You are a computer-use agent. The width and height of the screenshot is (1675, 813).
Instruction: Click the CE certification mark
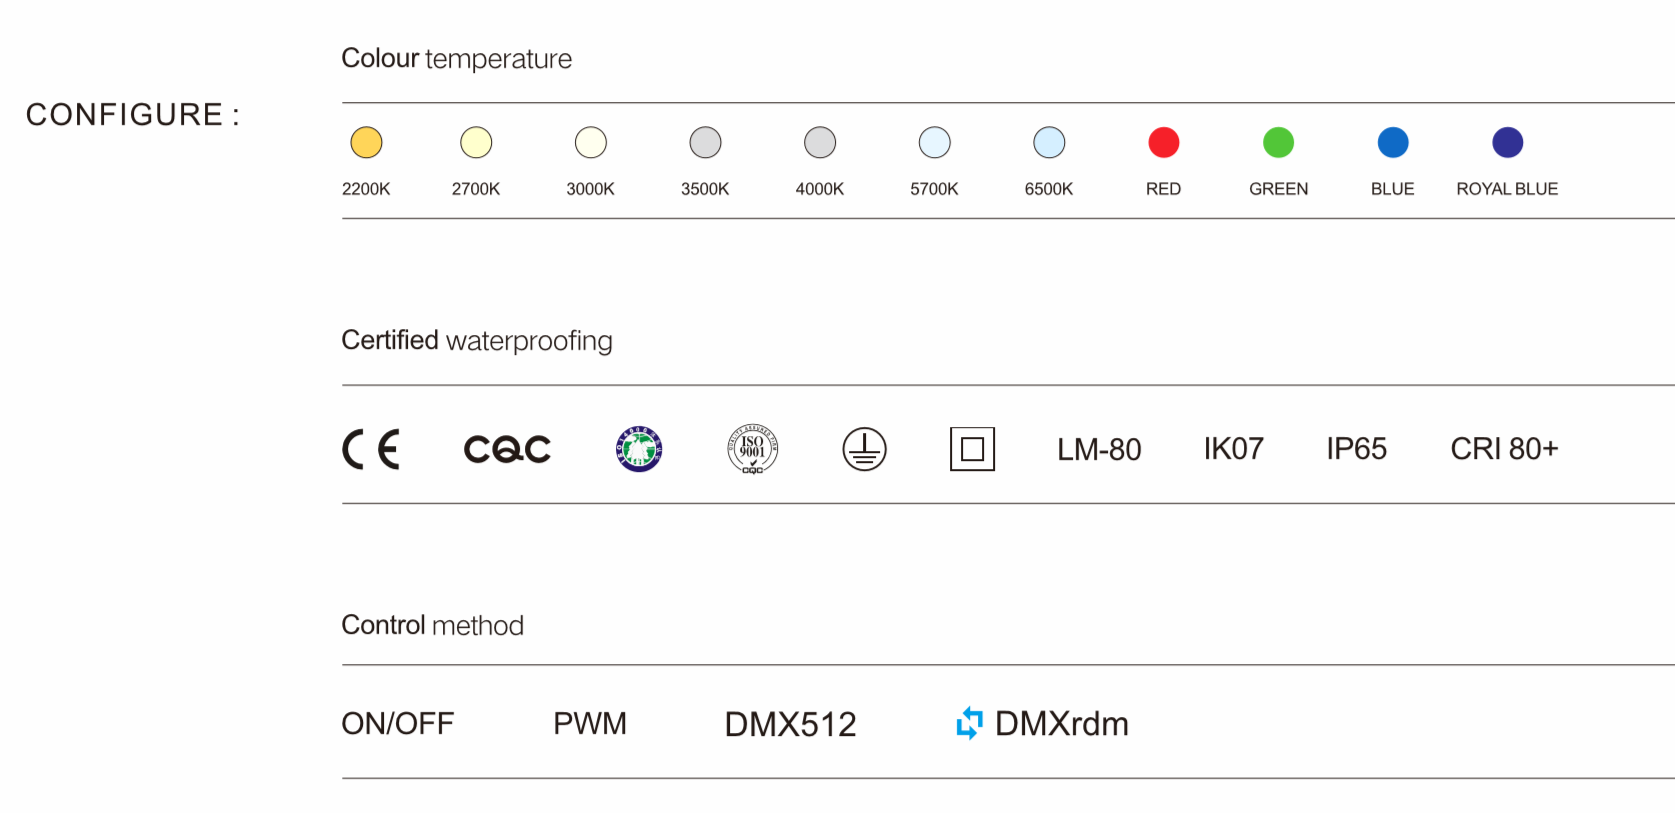[371, 449]
